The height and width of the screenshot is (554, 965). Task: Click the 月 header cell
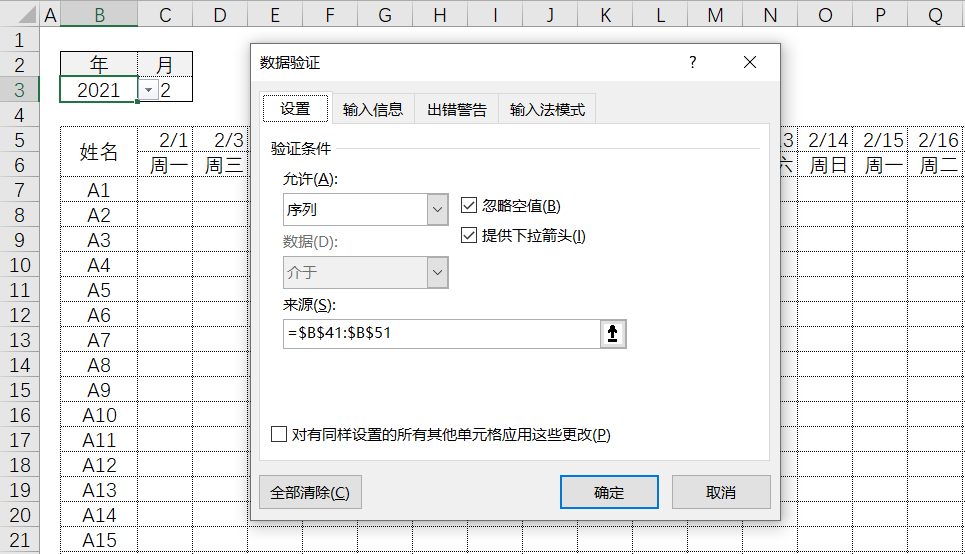tap(165, 64)
